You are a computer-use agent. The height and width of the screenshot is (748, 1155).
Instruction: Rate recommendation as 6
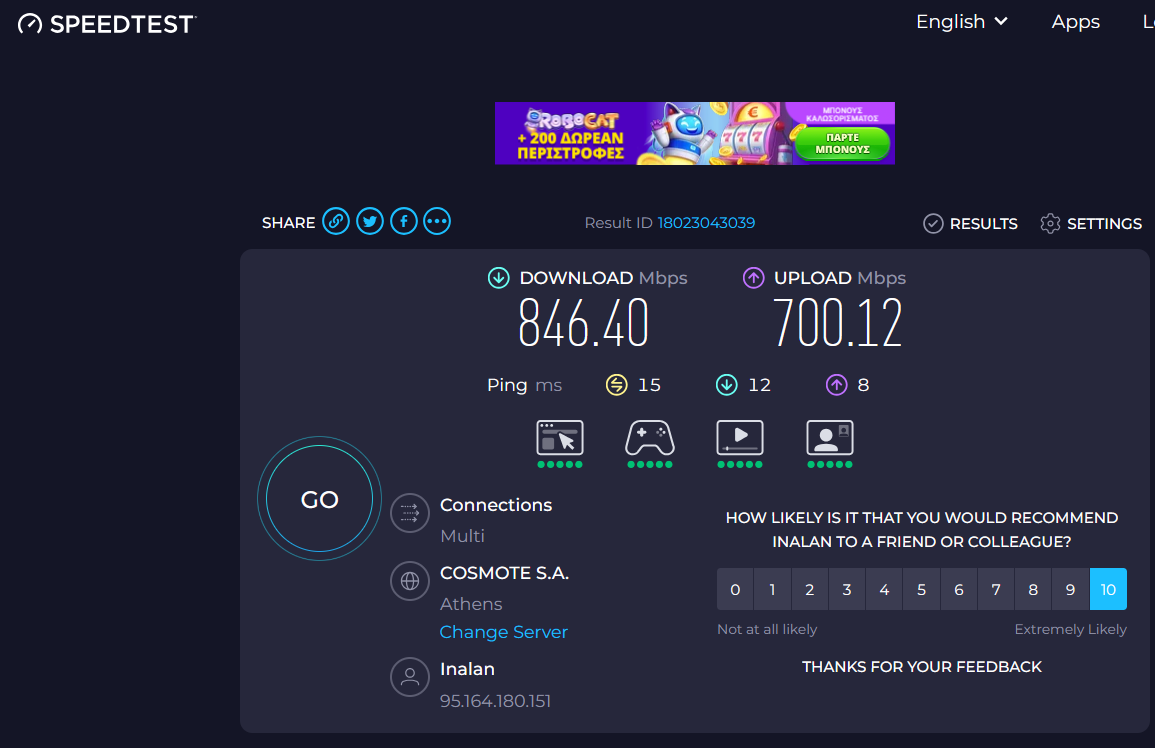click(959, 589)
